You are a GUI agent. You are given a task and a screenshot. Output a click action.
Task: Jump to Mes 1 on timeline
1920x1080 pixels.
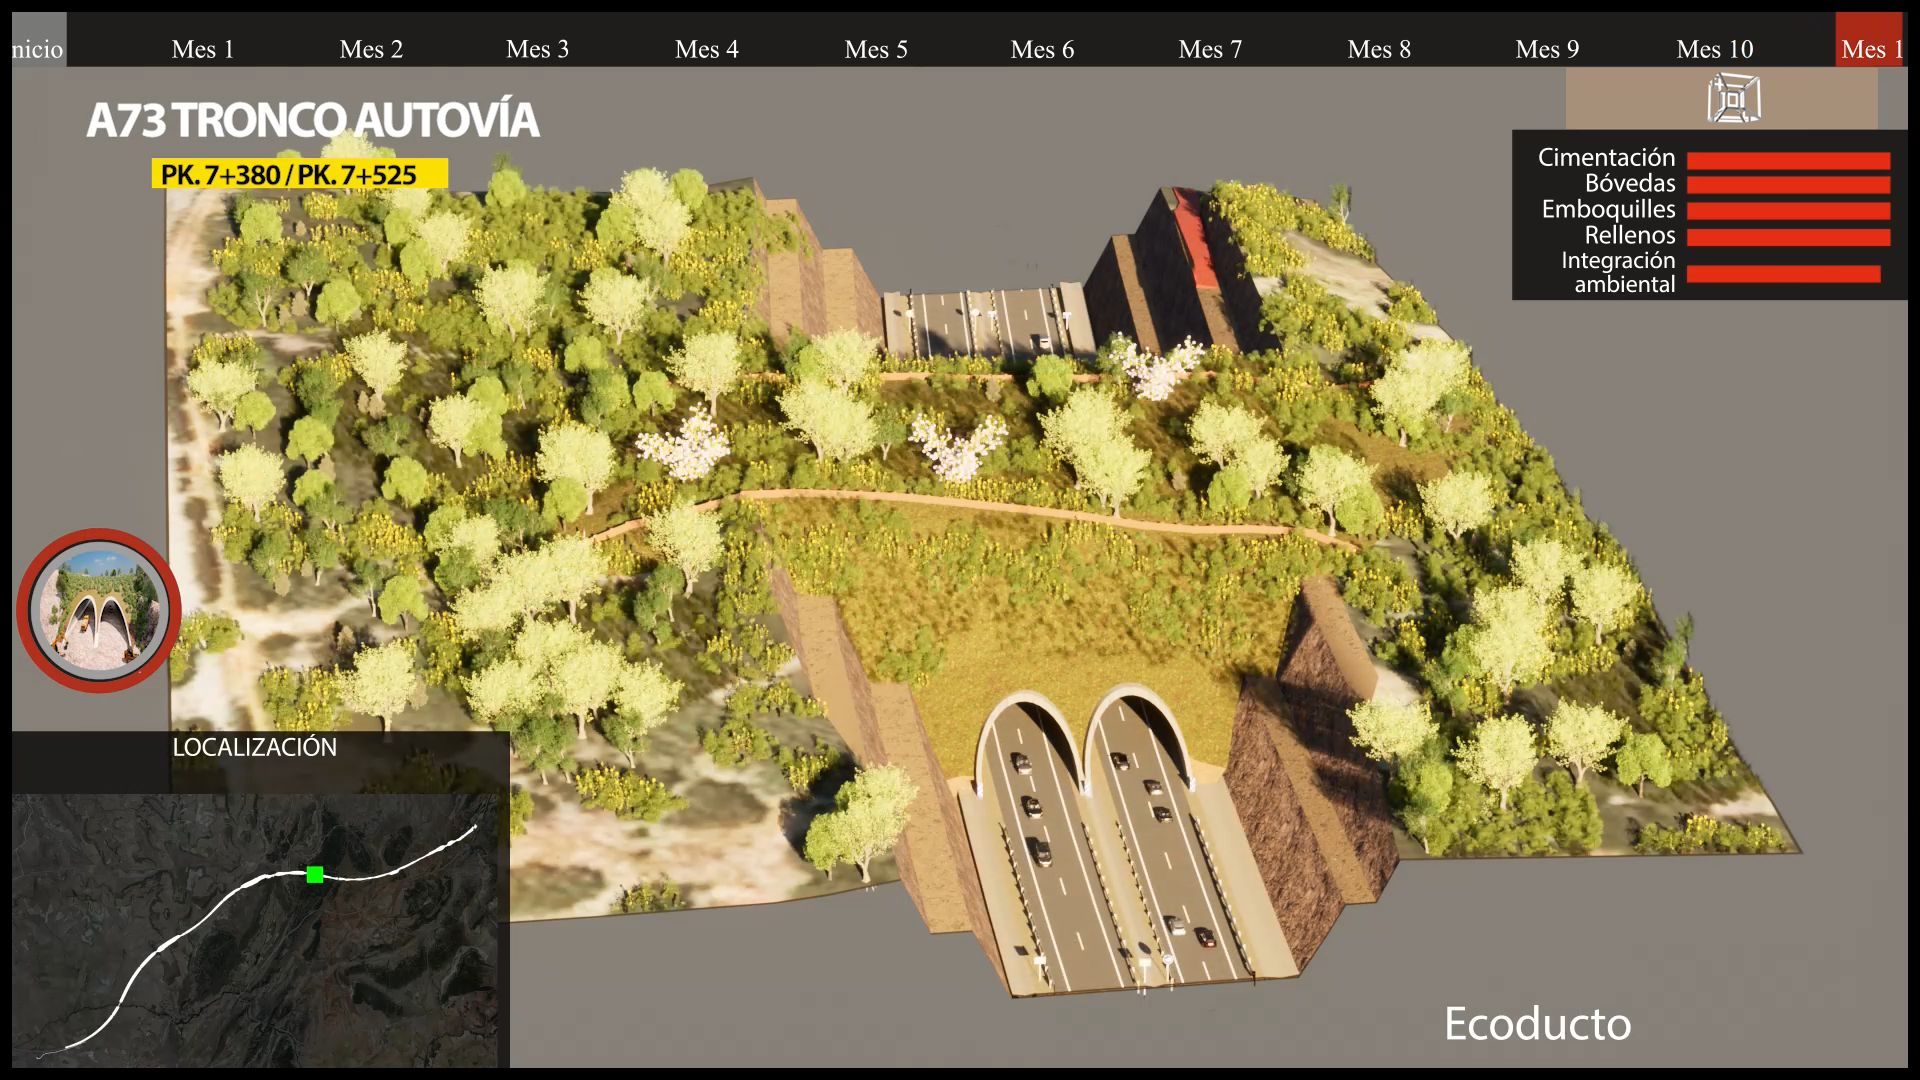click(203, 49)
